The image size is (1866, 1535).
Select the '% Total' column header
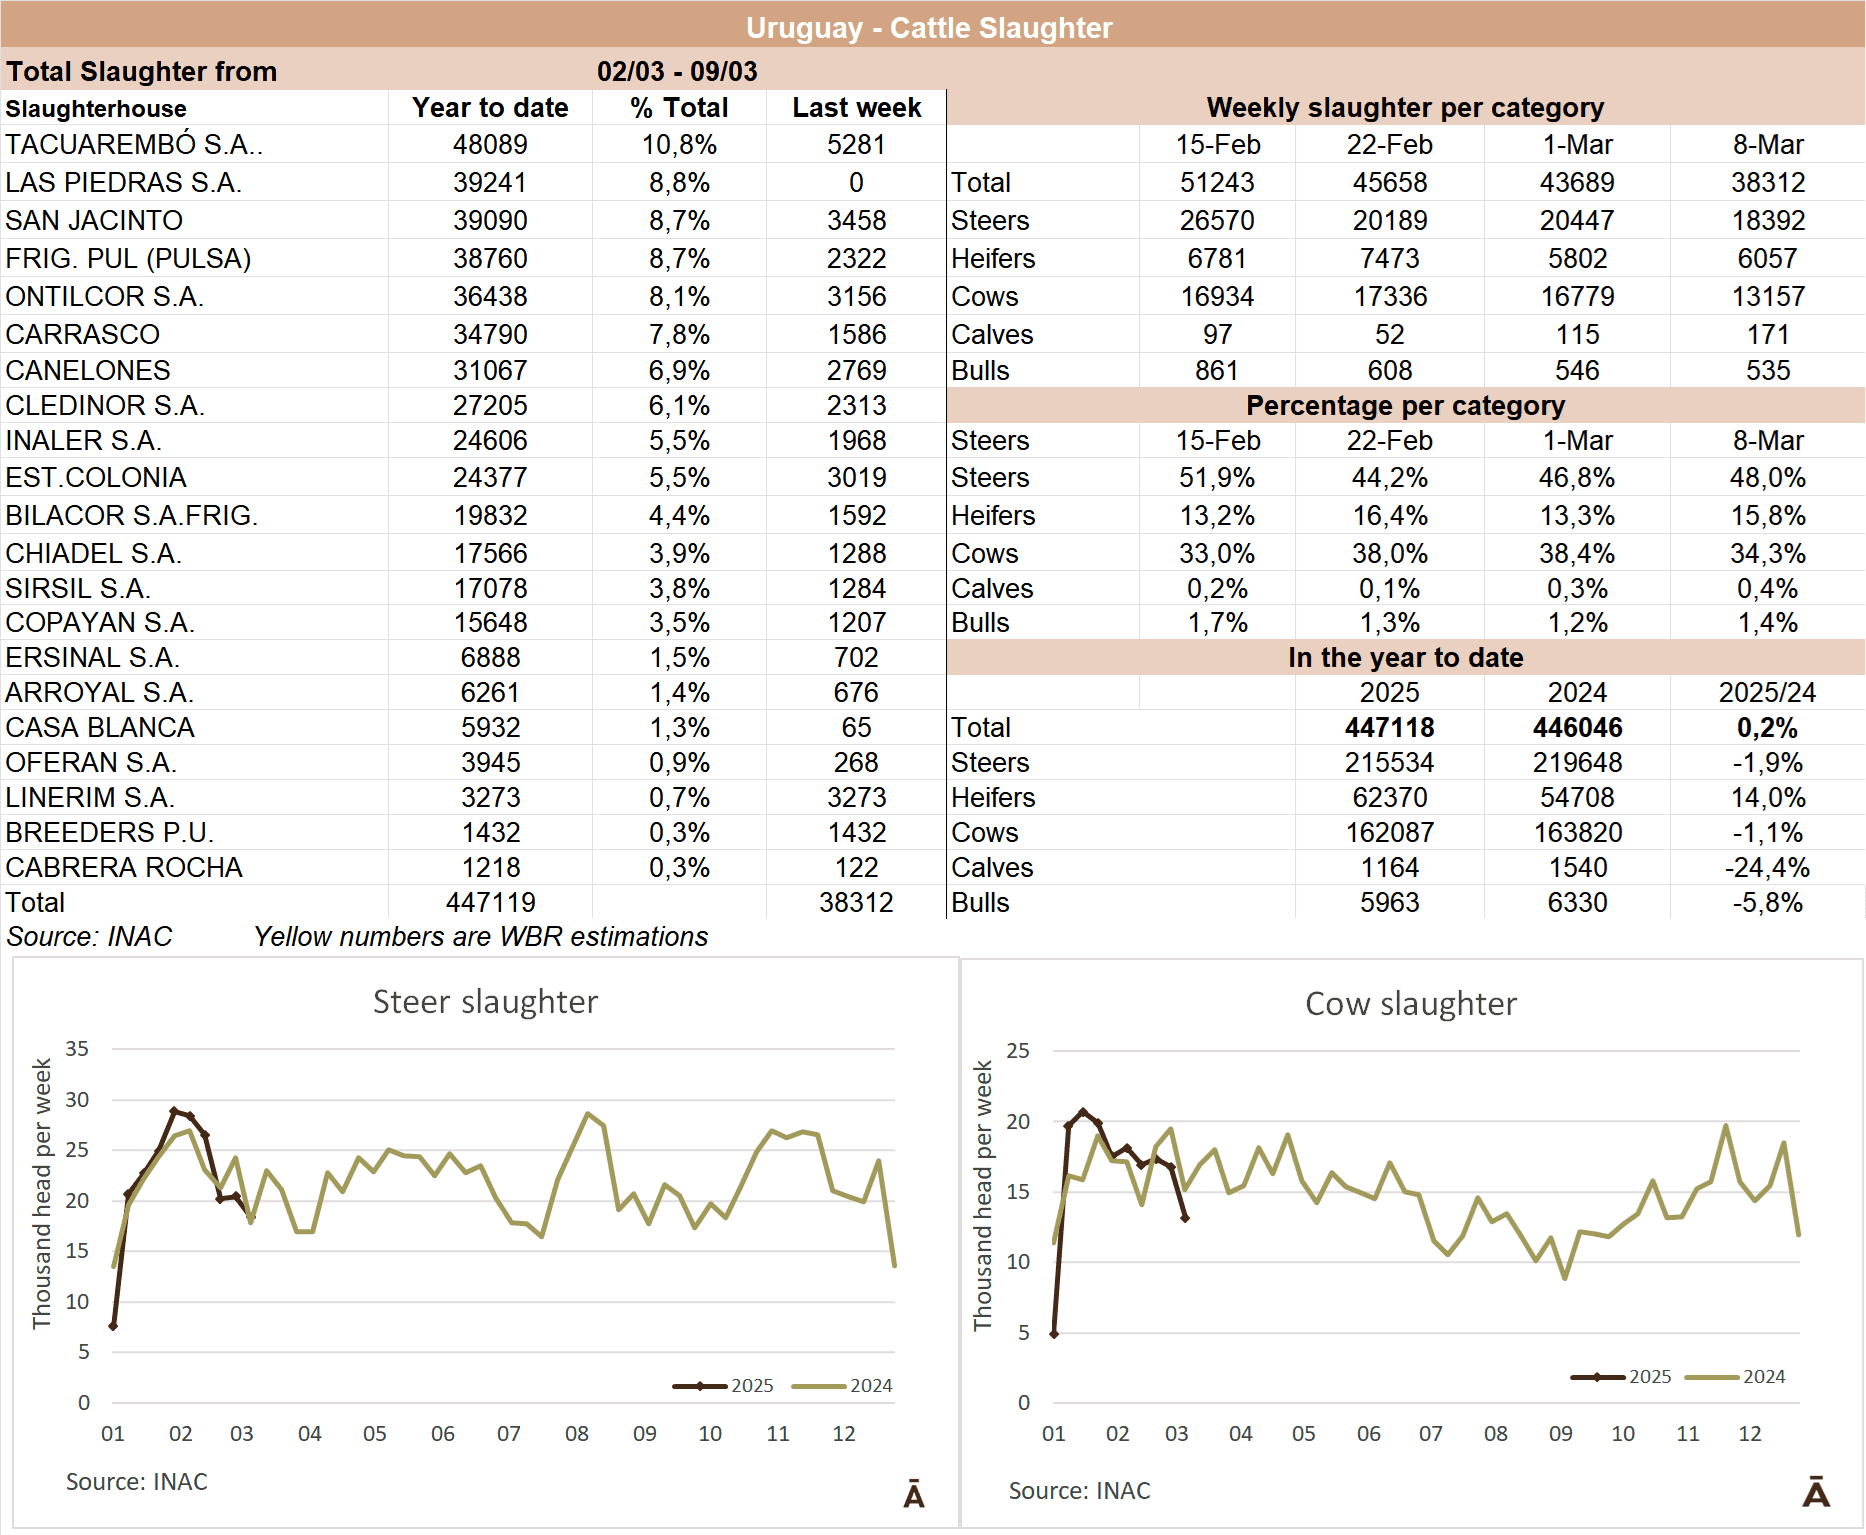[x=679, y=108]
